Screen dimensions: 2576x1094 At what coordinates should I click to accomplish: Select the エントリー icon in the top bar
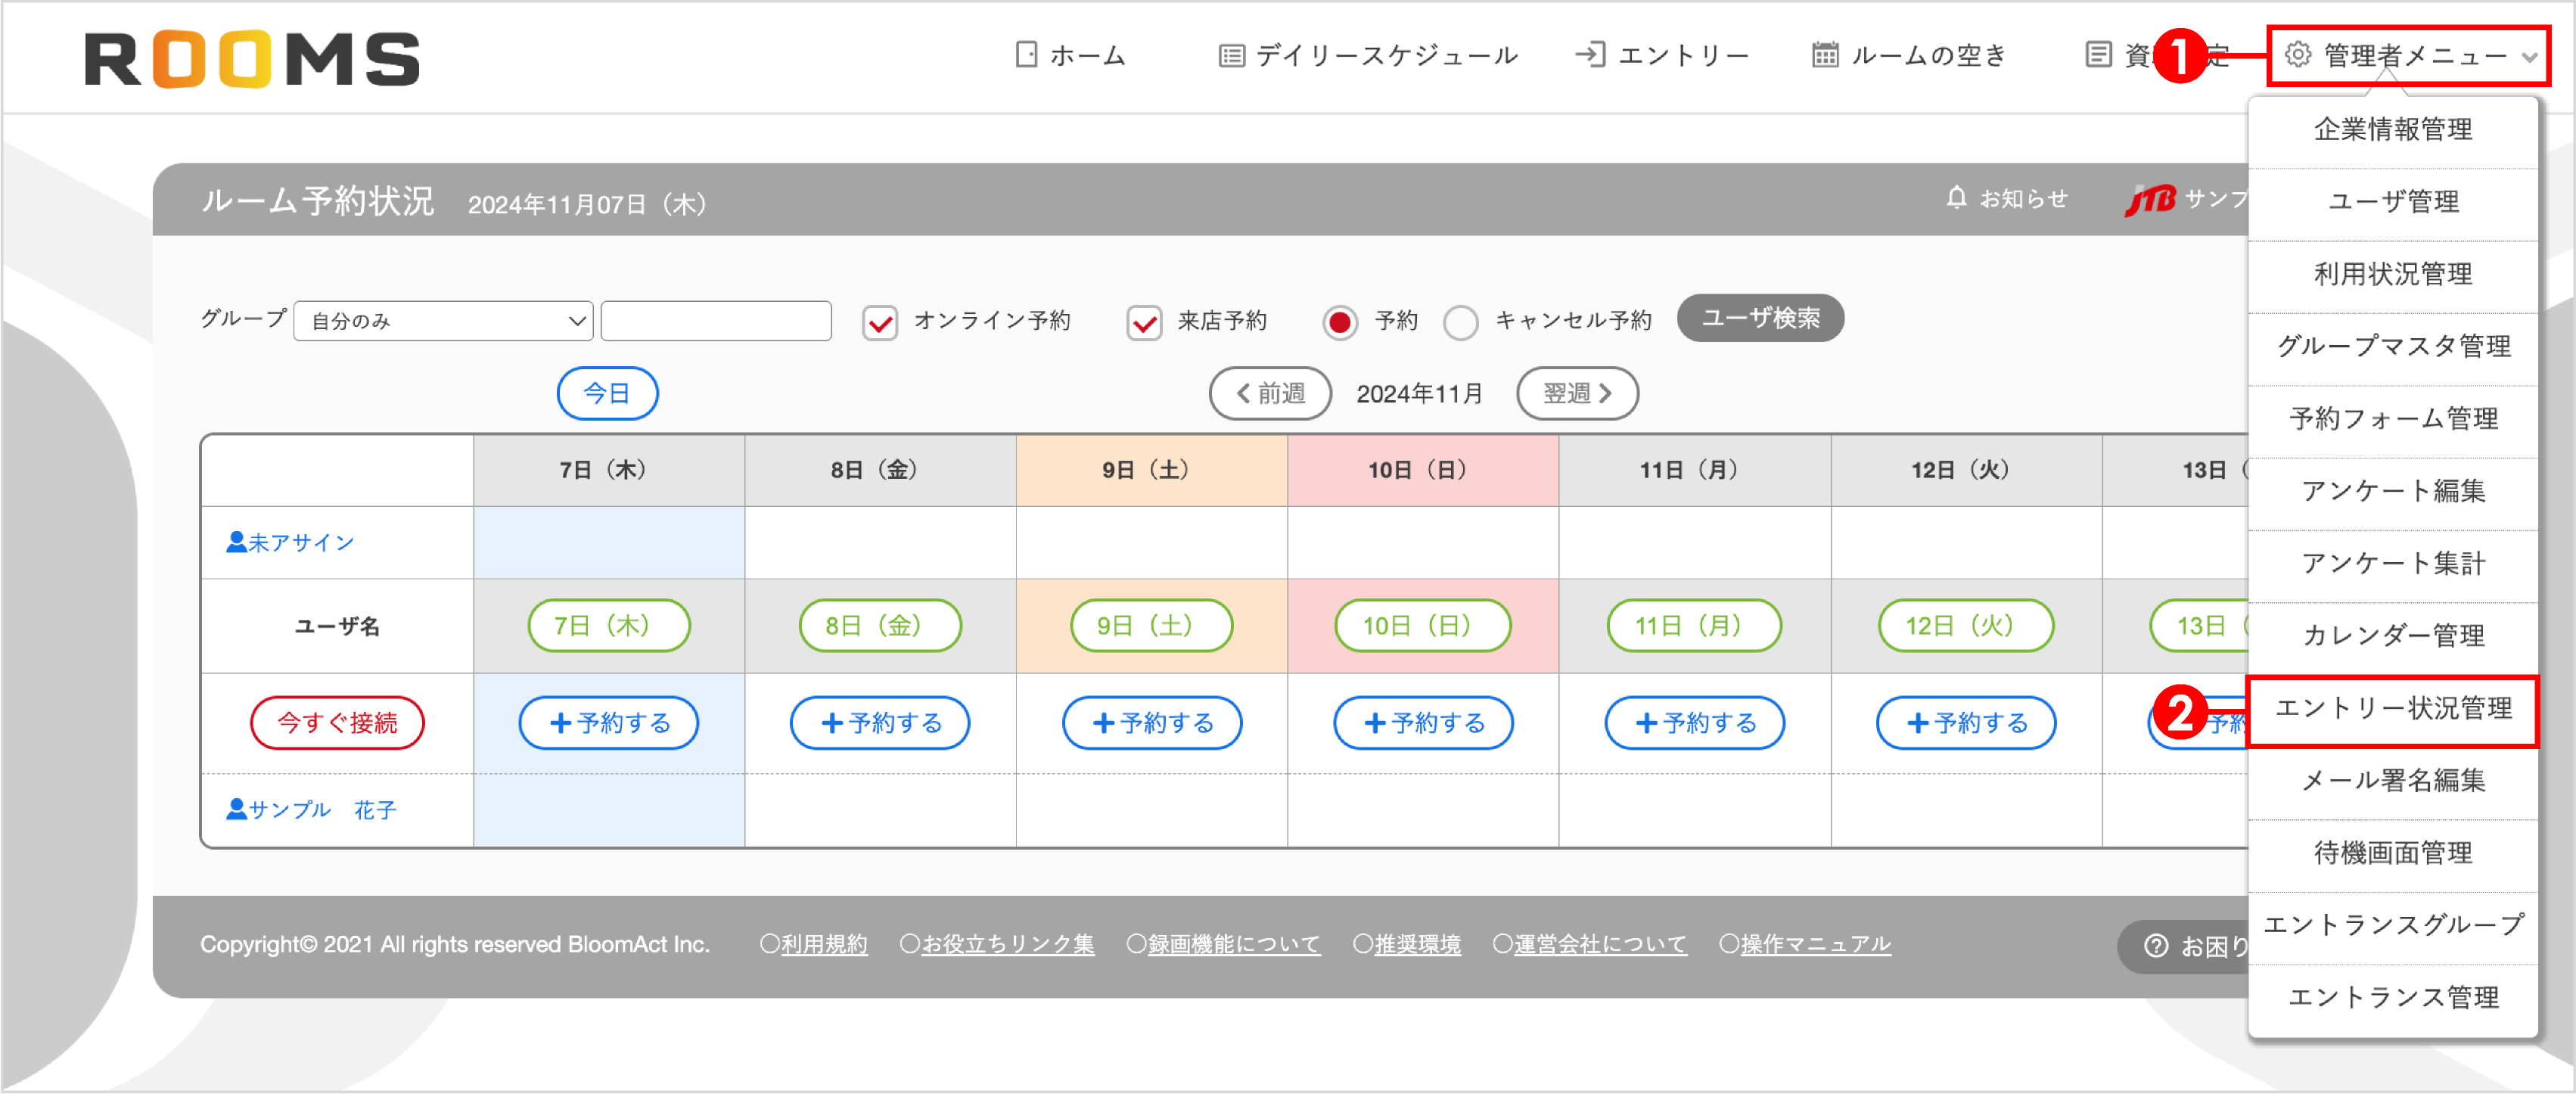coord(1592,55)
